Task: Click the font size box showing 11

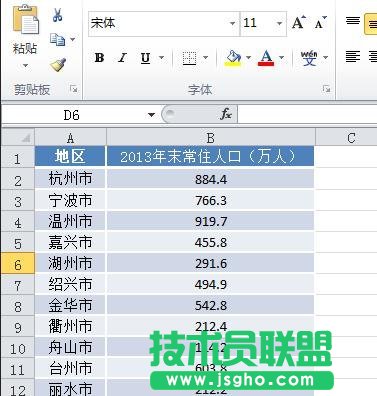Action: tap(258, 23)
